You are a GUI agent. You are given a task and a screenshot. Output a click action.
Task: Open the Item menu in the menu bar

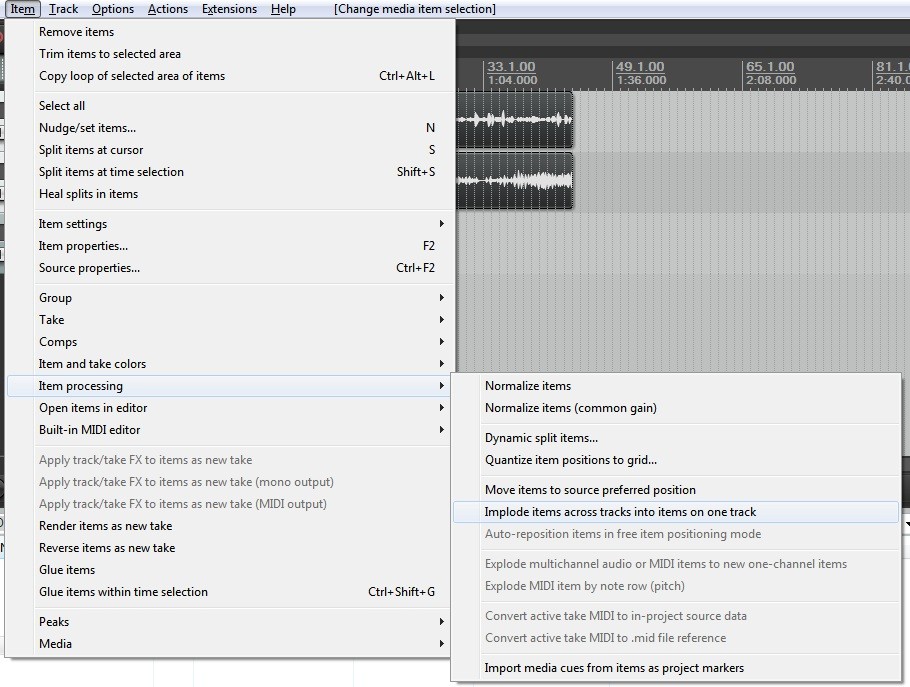(x=23, y=9)
